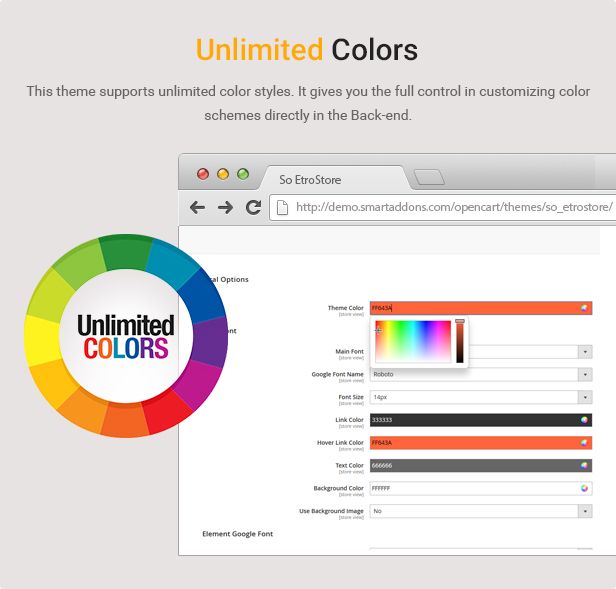Click the browser back arrow
Viewport: 616px width, 589px height.
point(198,207)
